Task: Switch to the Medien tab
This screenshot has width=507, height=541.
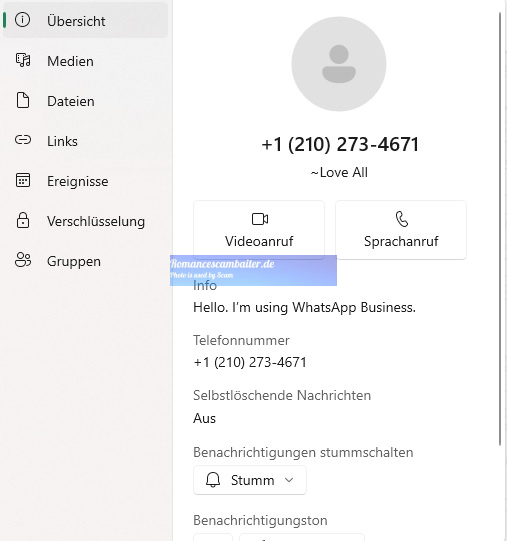Action: [85, 61]
